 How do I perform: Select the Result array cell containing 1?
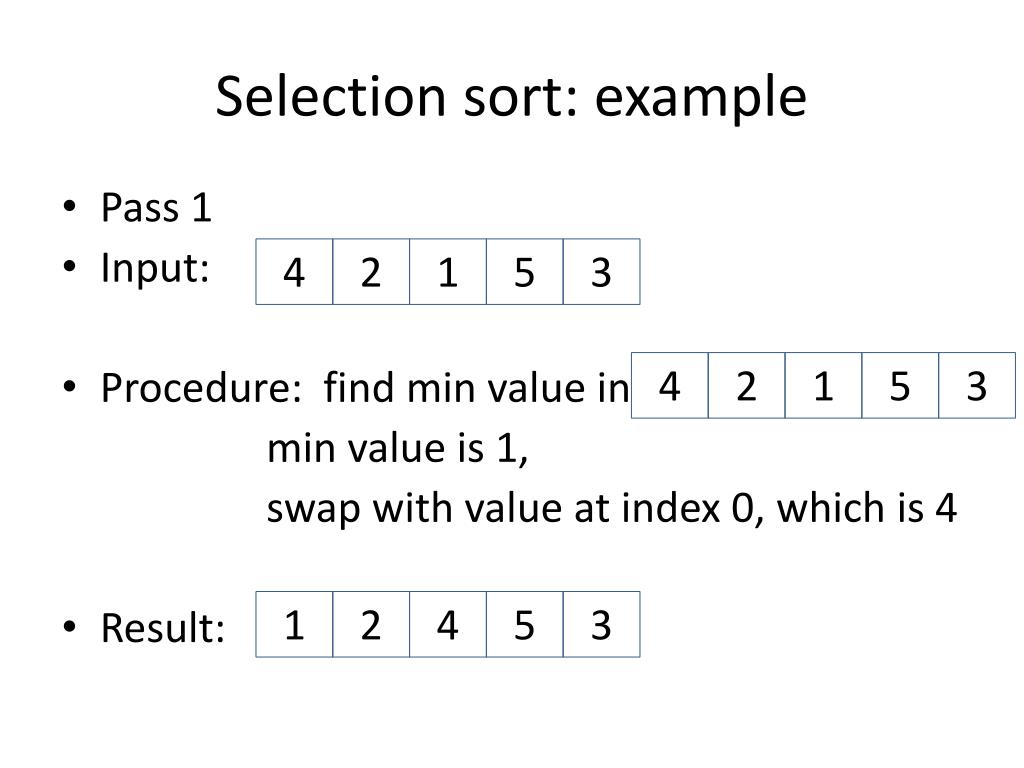[295, 624]
